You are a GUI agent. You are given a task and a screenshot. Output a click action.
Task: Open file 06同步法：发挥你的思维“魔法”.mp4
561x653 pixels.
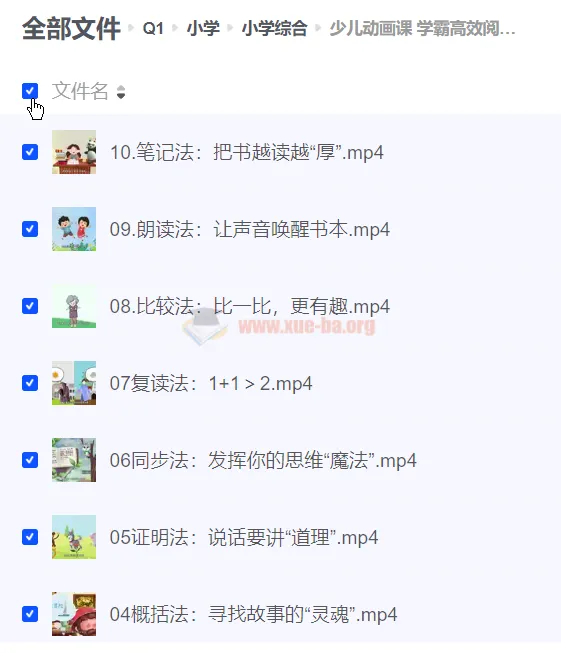pyautogui.click(x=263, y=461)
